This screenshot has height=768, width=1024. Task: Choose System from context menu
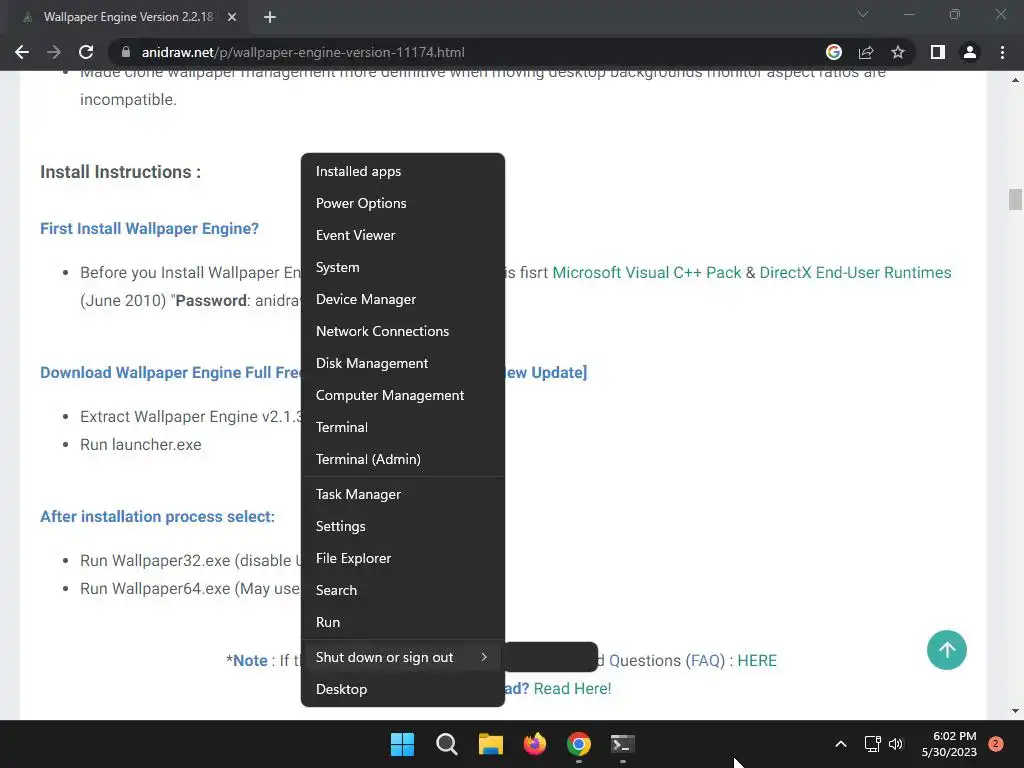pos(403,267)
